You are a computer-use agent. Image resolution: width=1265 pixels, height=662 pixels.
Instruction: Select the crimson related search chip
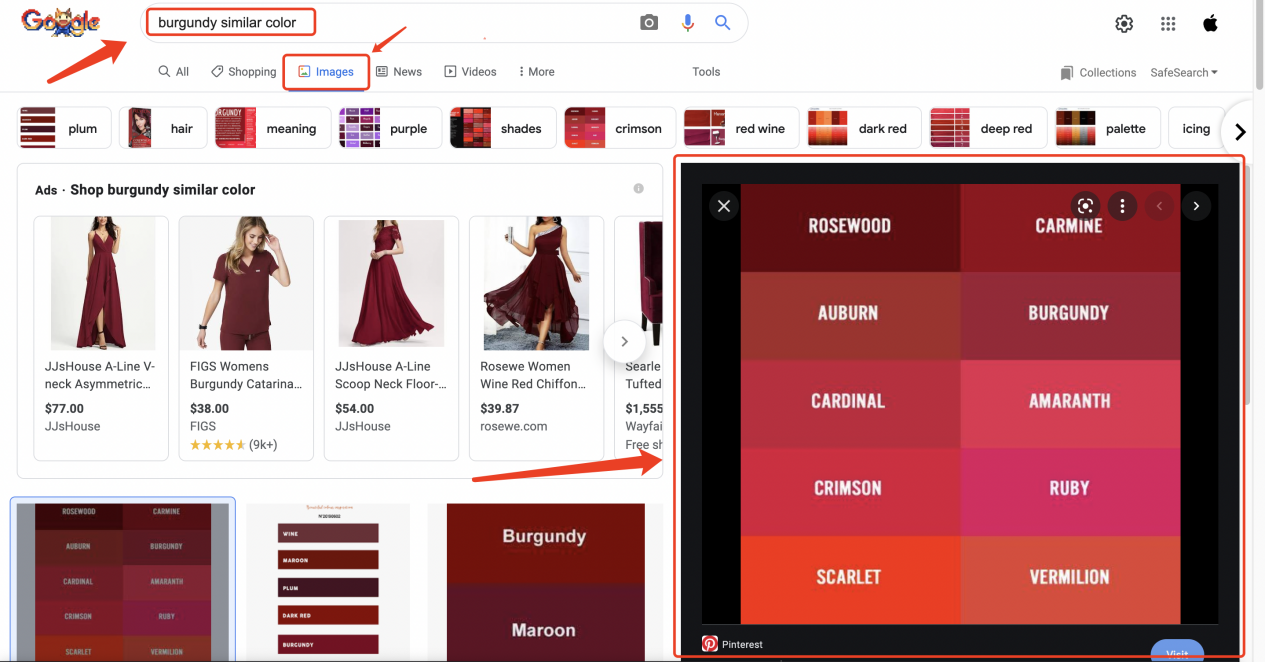pos(619,128)
